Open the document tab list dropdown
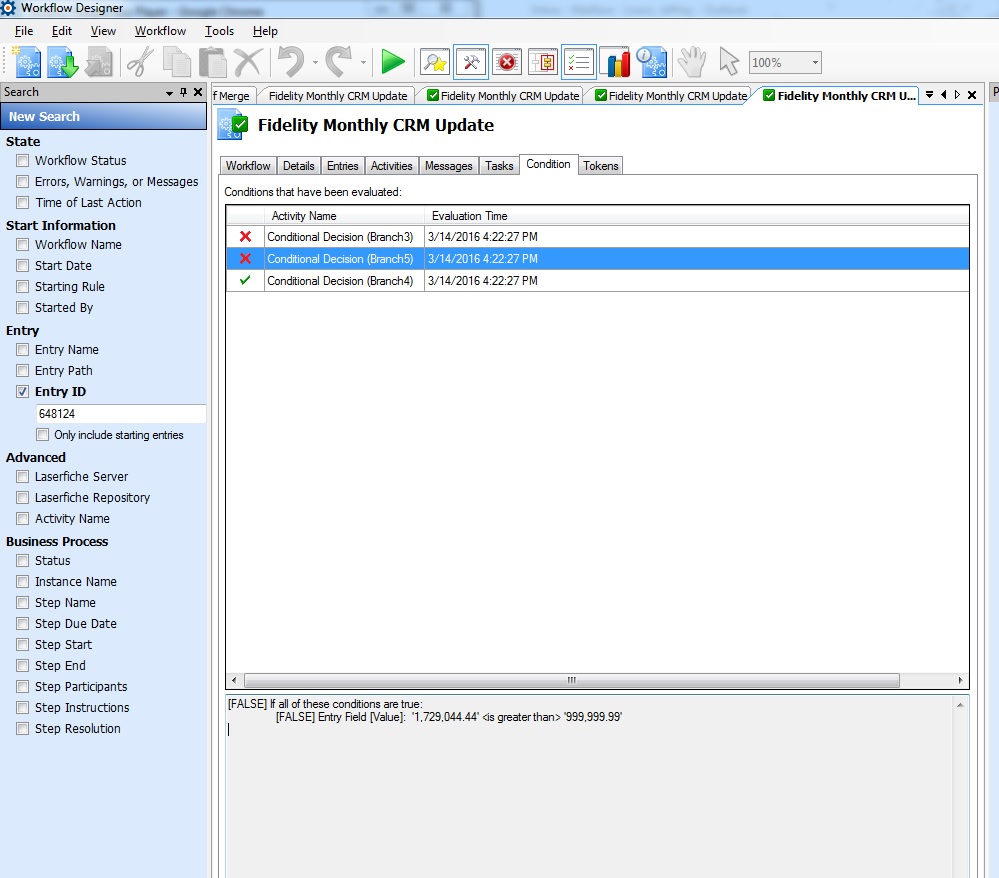Viewport: 999px width, 878px height. pos(930,95)
